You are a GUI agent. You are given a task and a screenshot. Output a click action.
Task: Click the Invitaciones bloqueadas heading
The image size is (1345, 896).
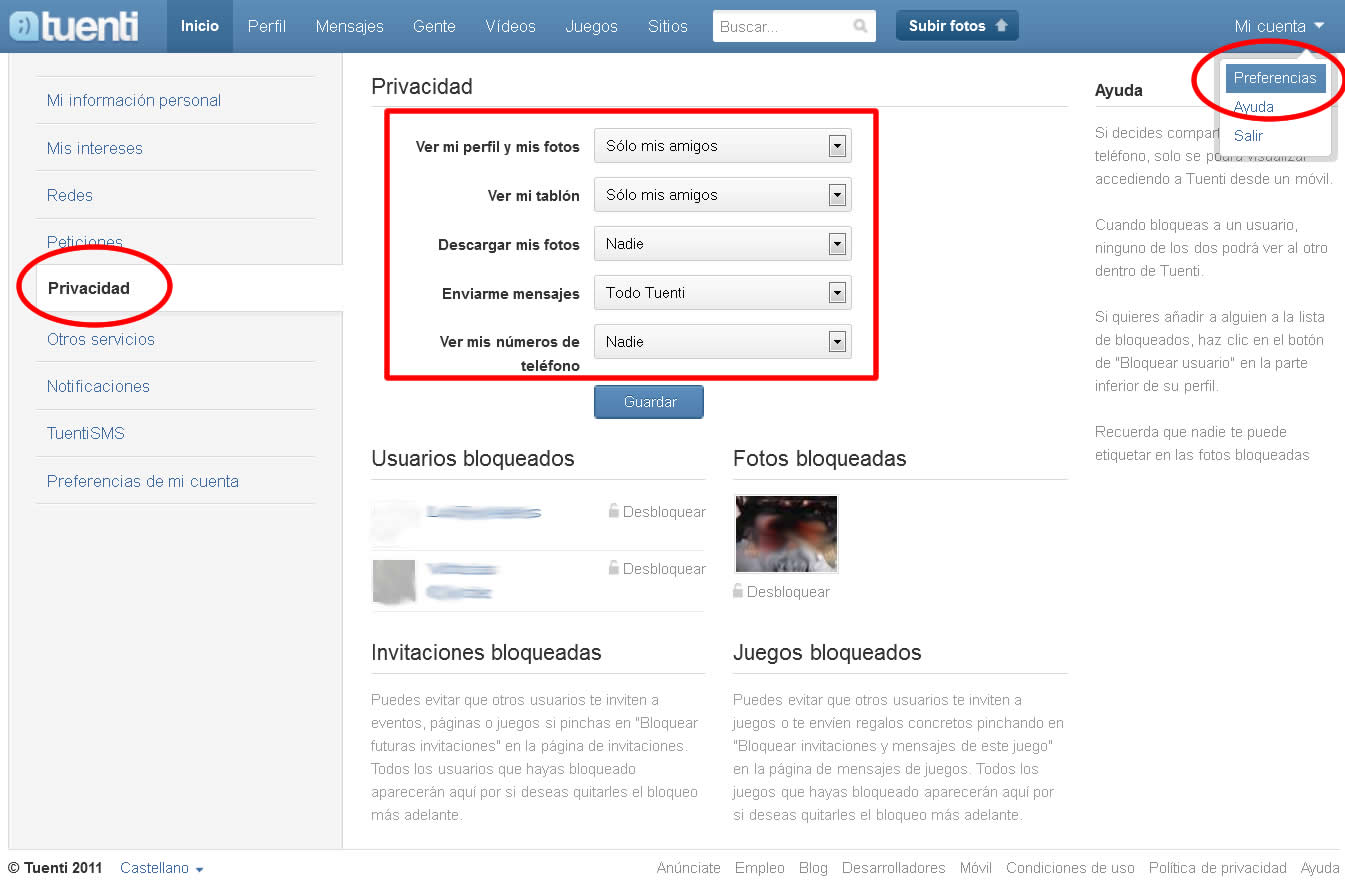click(486, 653)
